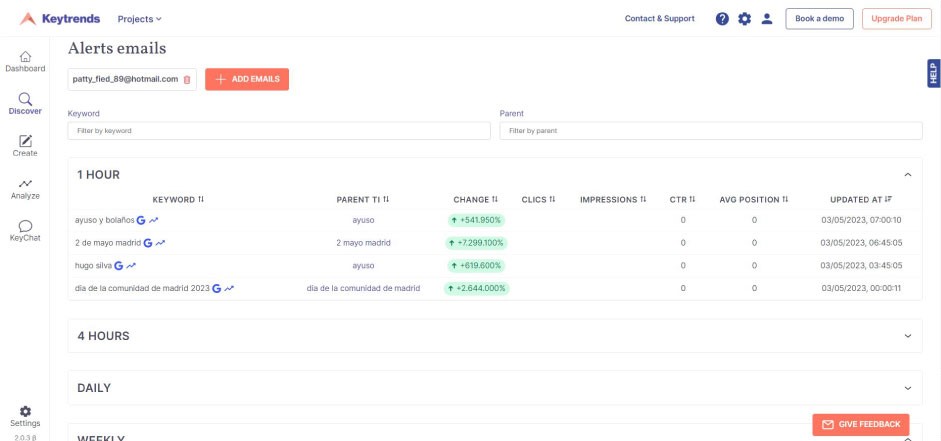Open the help question mark icon
The image size is (941, 441).
click(x=722, y=19)
